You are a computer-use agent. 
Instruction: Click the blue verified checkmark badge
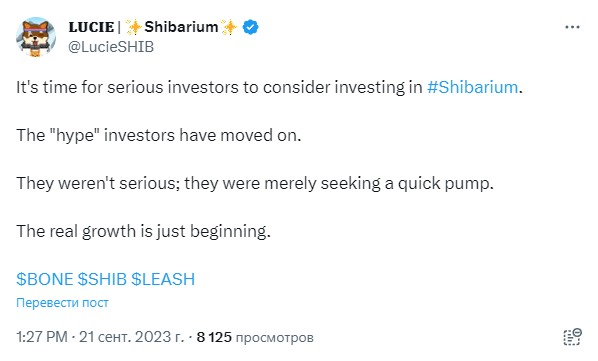(250, 27)
